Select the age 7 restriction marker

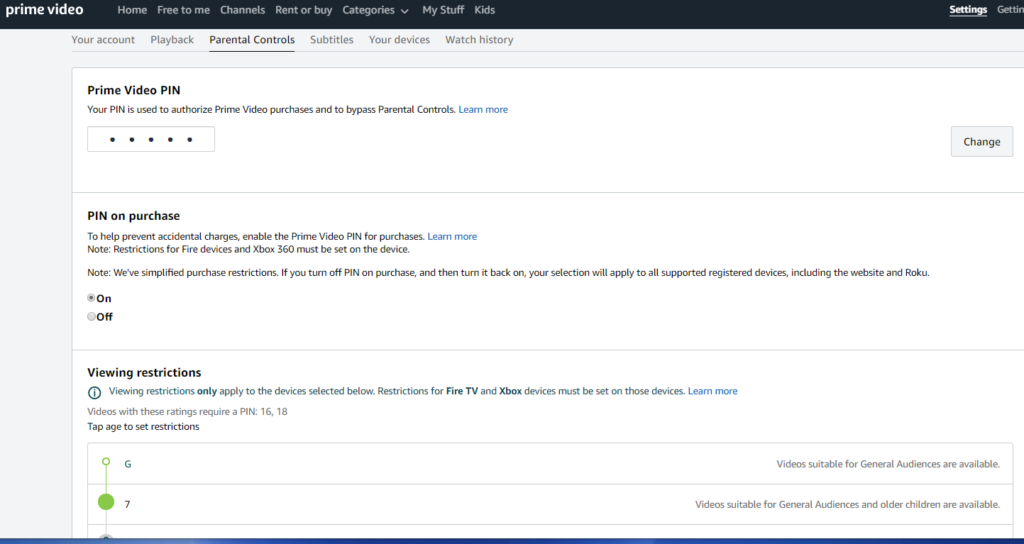point(106,502)
